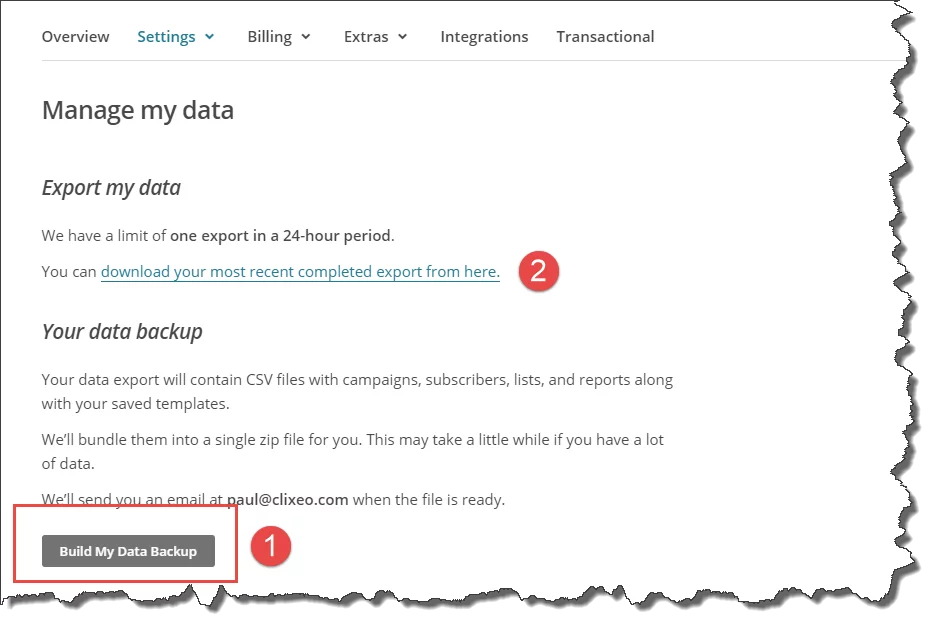Expand the Billing dropdown chevron

point(306,37)
